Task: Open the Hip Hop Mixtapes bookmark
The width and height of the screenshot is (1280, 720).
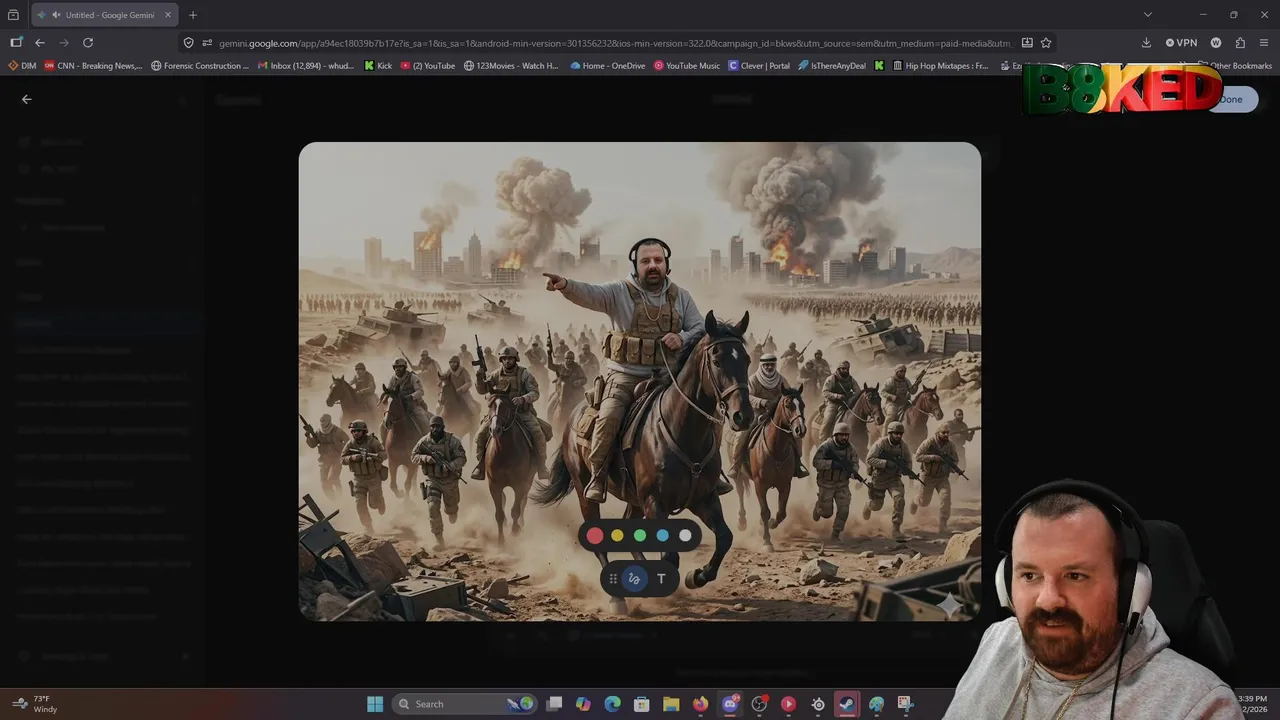Action: tap(940, 66)
